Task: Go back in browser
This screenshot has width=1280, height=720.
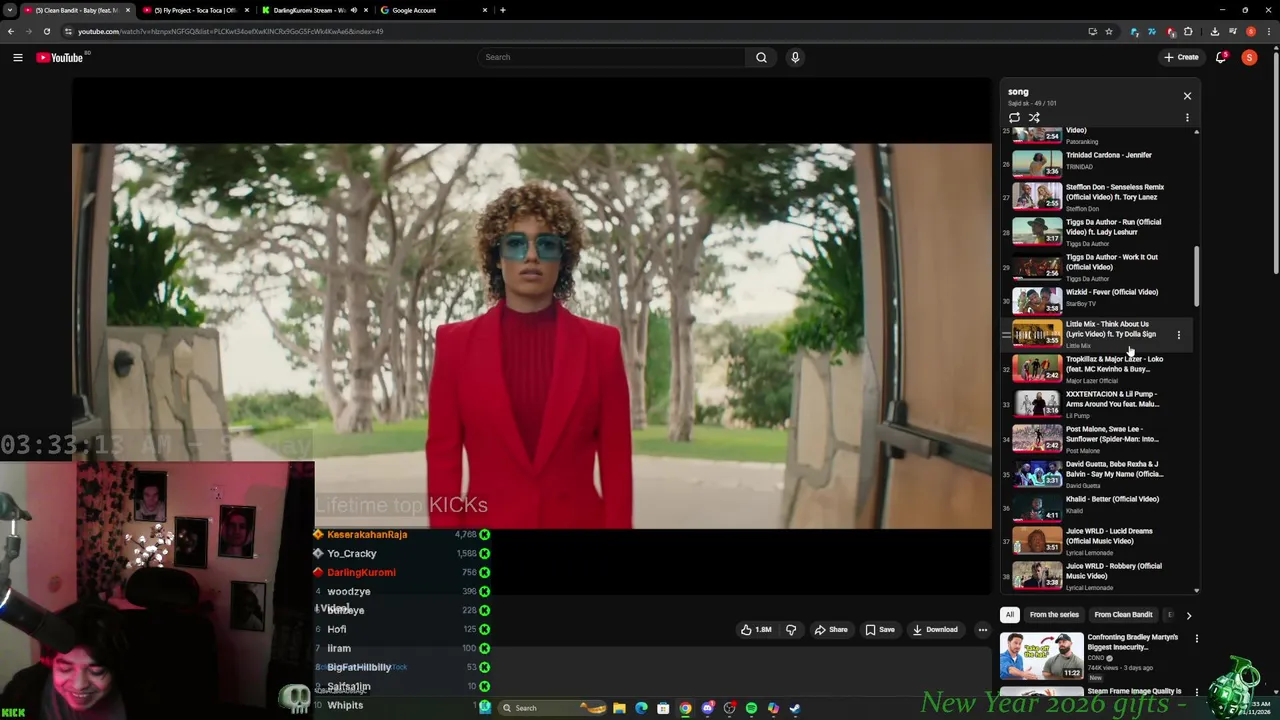Action: [10, 31]
